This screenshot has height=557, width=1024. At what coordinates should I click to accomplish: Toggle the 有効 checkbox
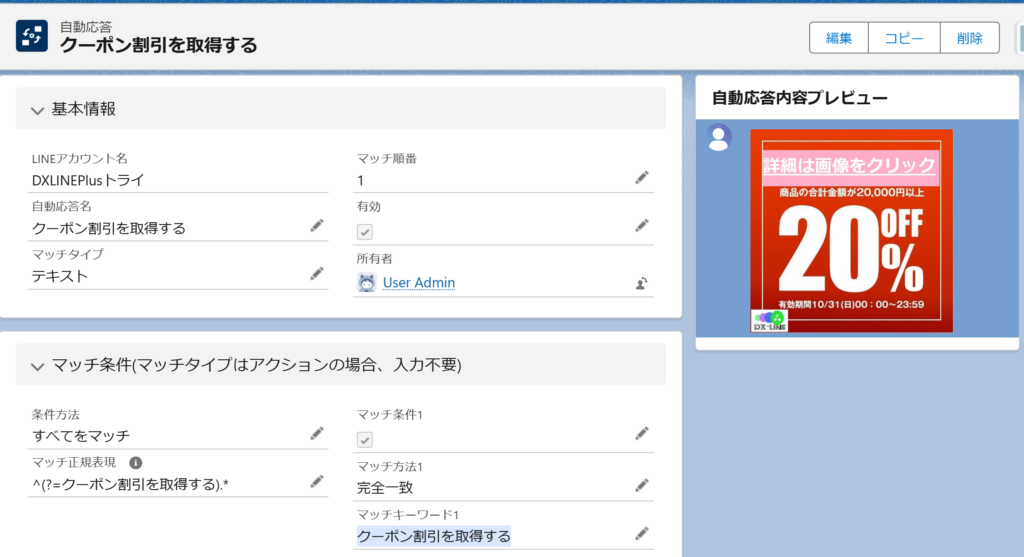pos(366,231)
